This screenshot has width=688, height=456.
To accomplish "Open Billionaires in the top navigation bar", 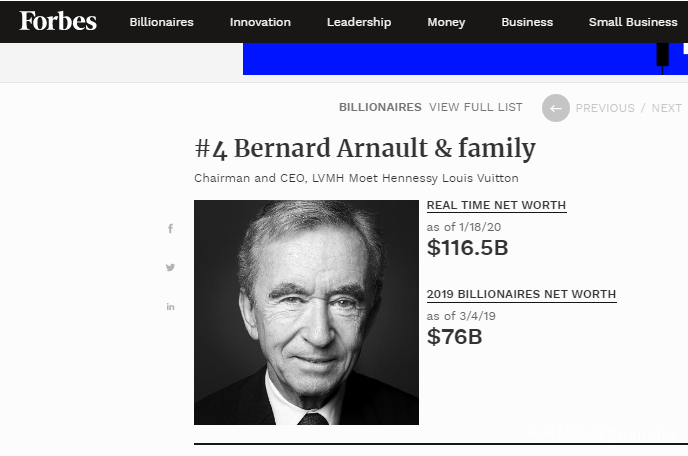I will click(161, 22).
